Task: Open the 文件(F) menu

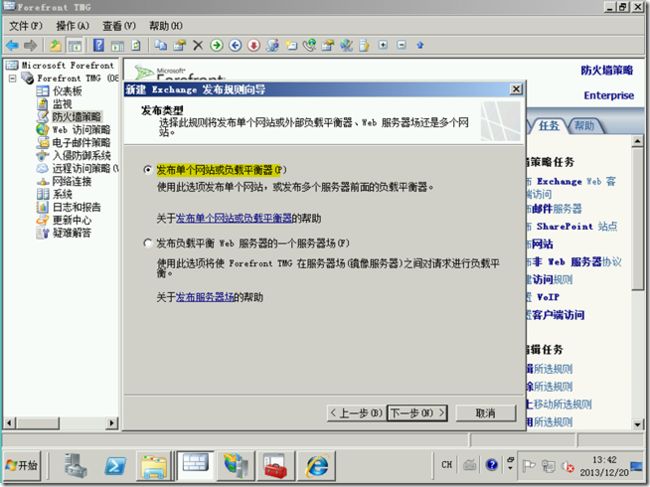Action: pos(26,26)
